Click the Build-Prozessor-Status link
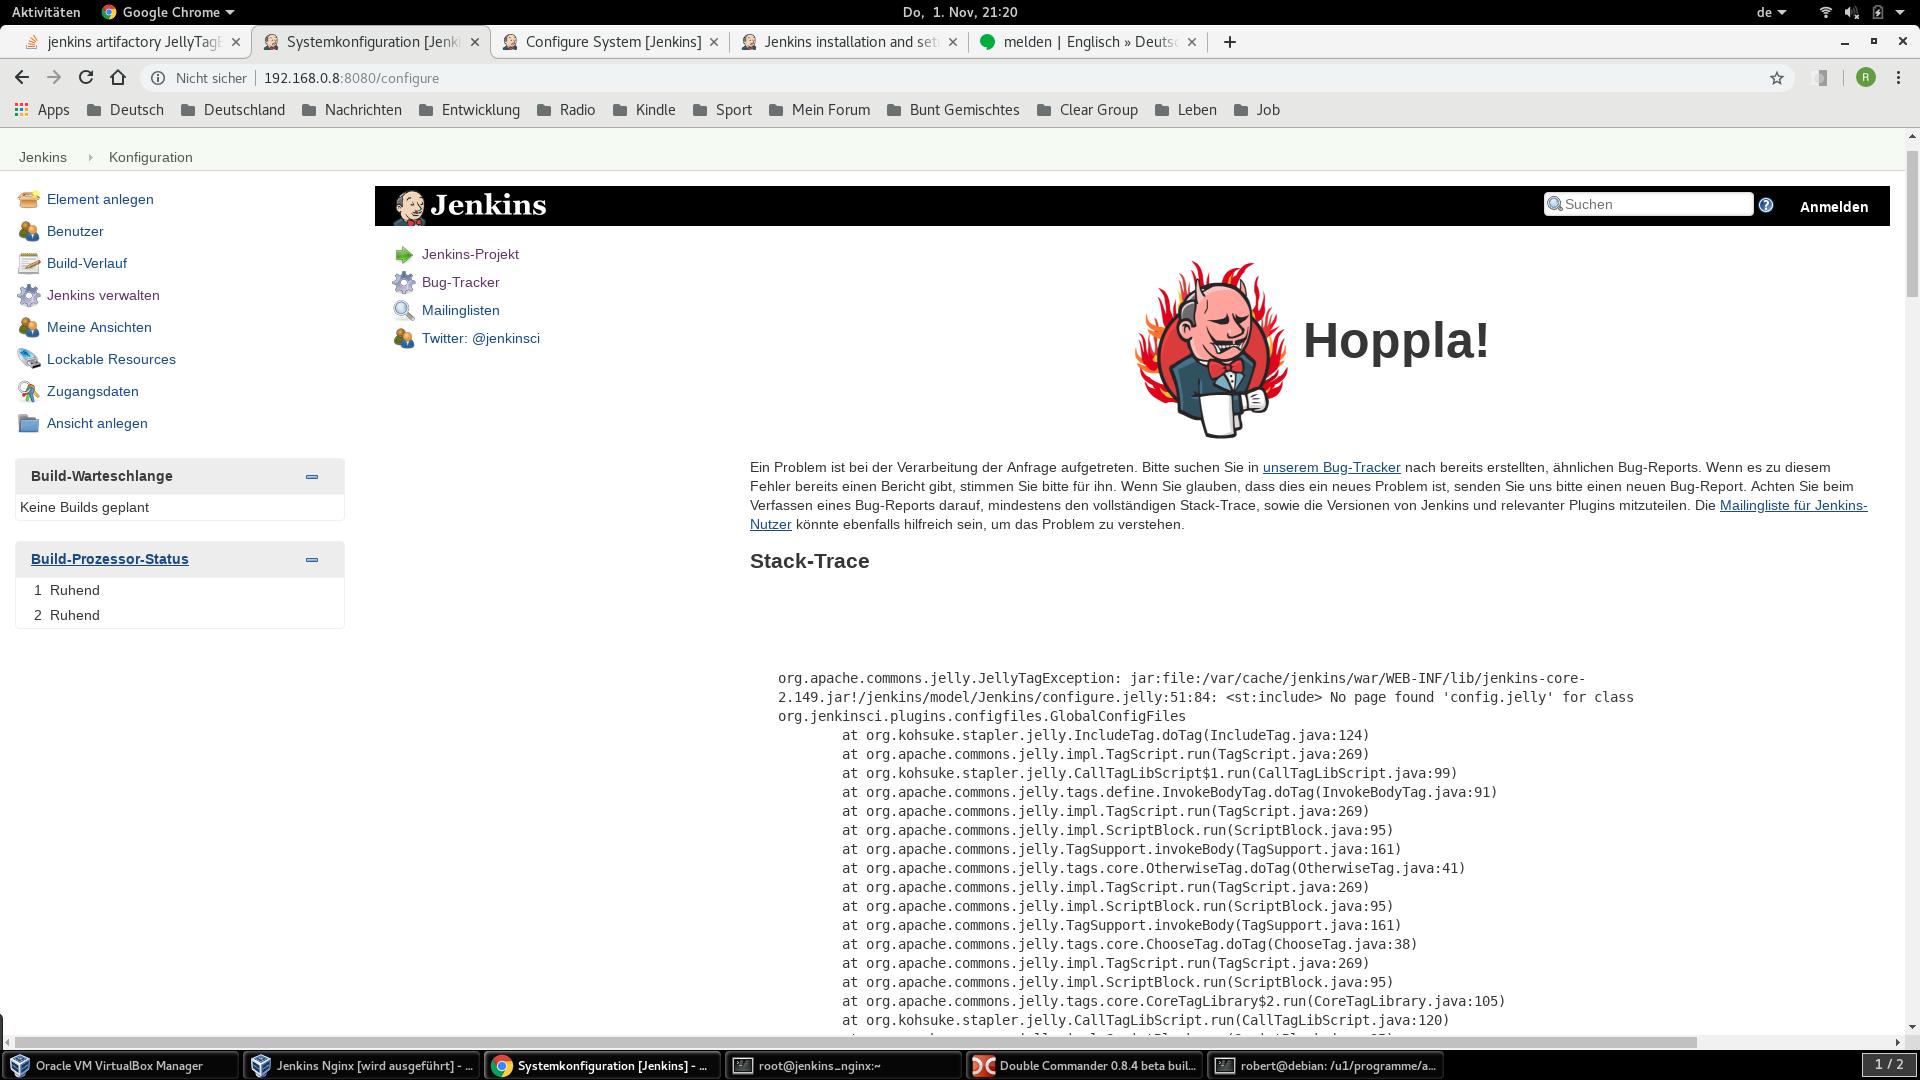This screenshot has width=1920, height=1080. (x=110, y=560)
